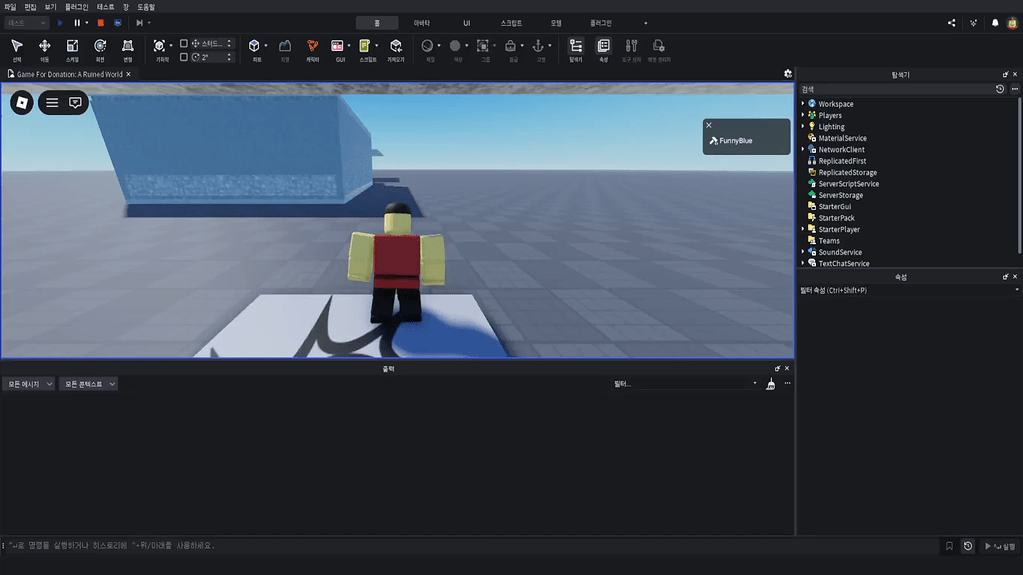
Task: Open the All Messages (모든 메시지) dropdown
Action: click(29, 384)
